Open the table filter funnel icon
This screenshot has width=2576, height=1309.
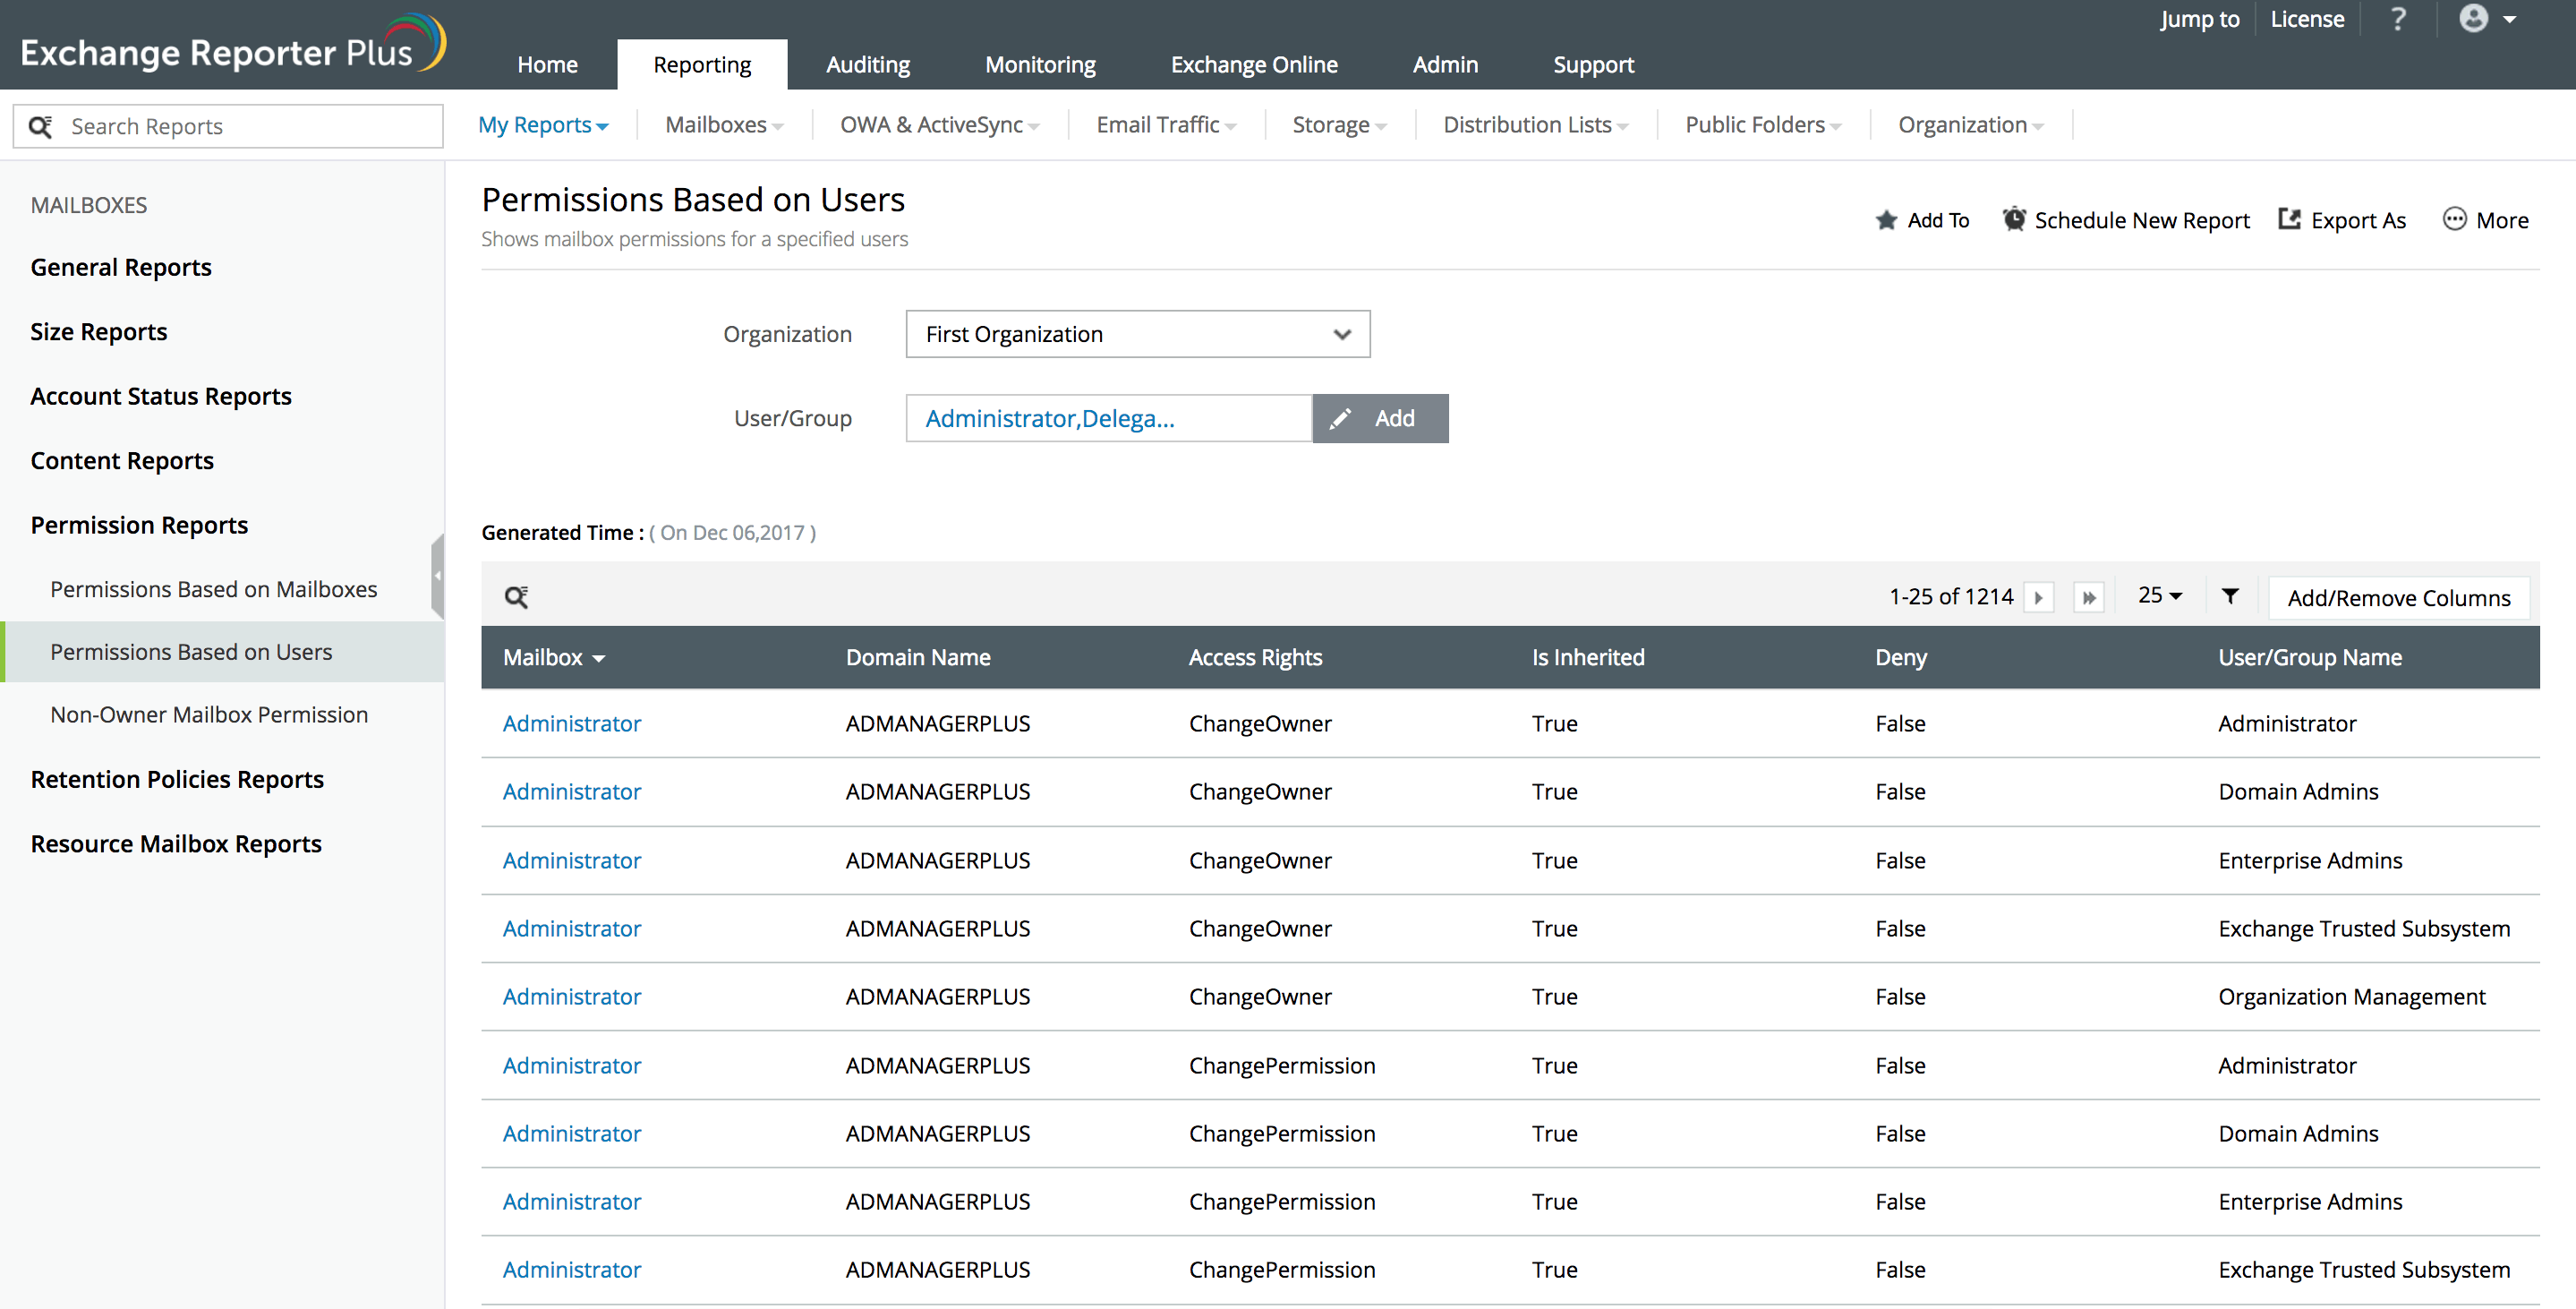[2229, 596]
